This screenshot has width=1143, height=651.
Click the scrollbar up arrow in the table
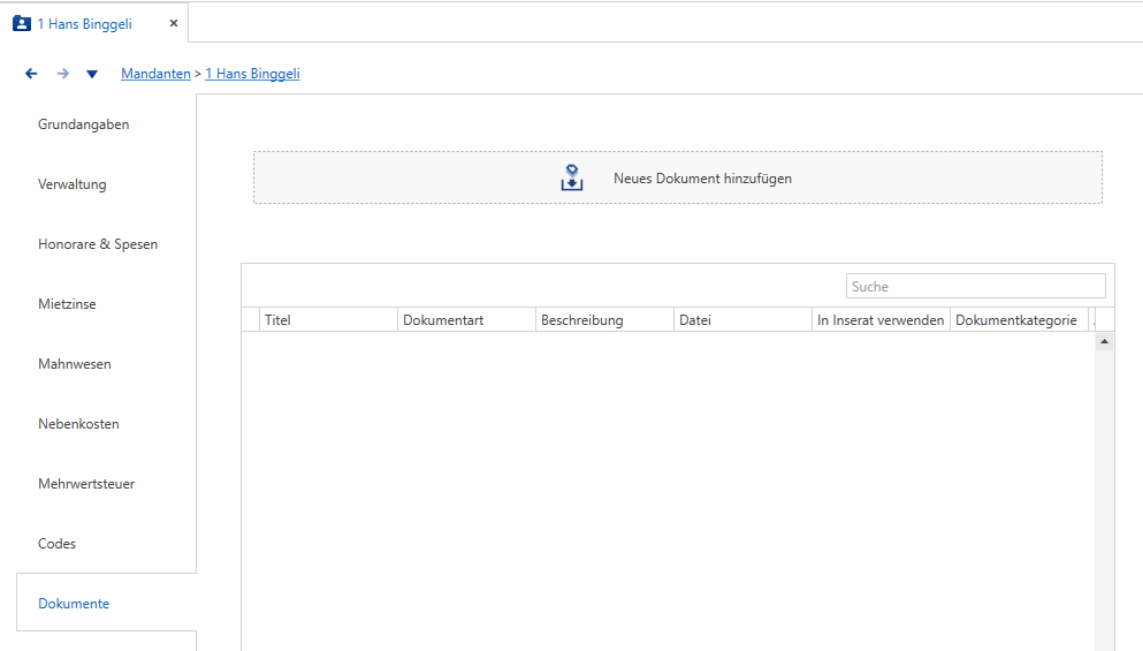[x=1104, y=341]
